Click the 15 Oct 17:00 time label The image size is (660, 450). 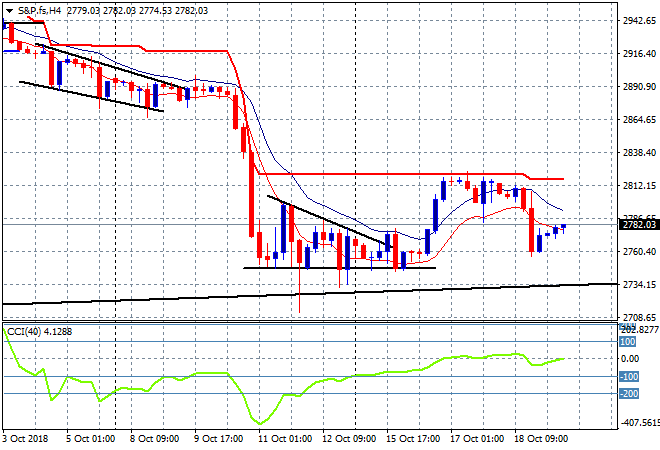(x=413, y=439)
